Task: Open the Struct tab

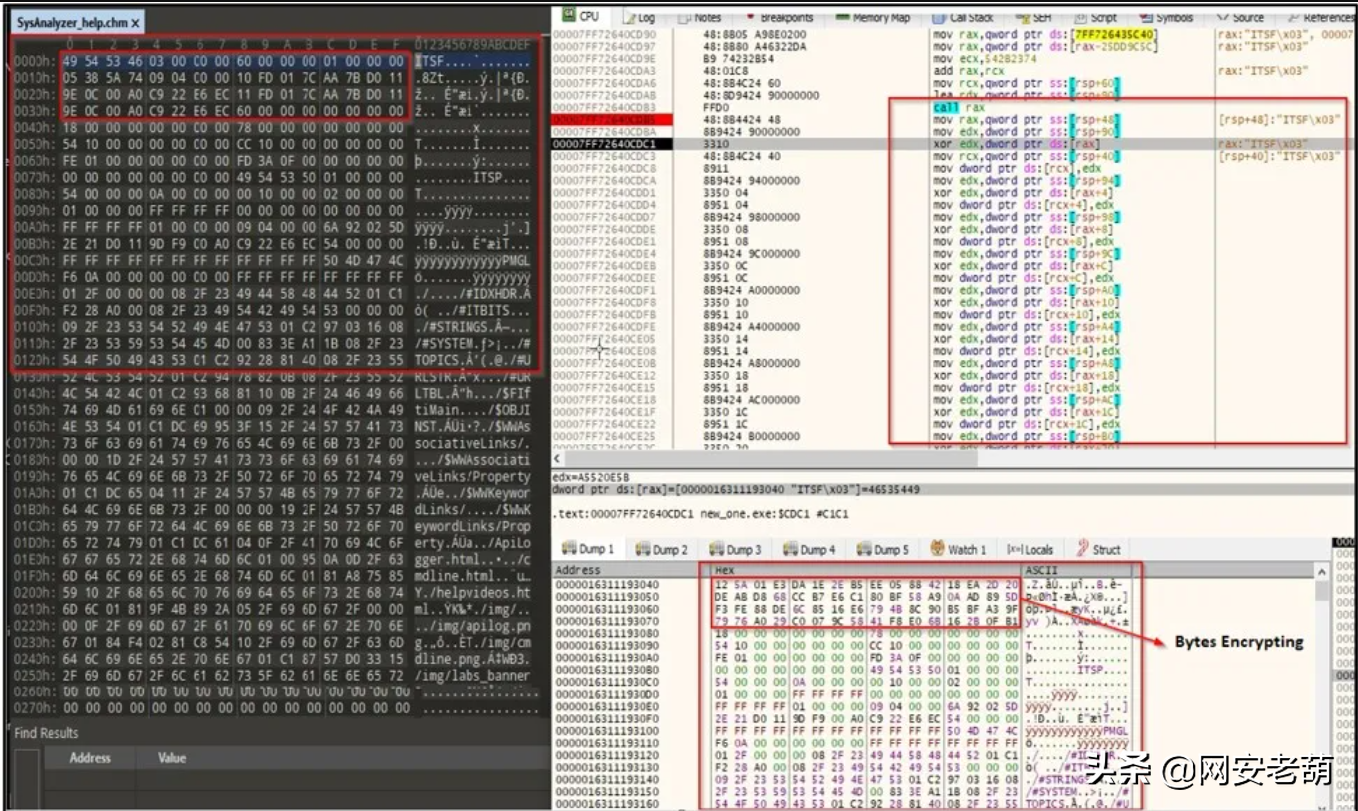Action: [1098, 549]
